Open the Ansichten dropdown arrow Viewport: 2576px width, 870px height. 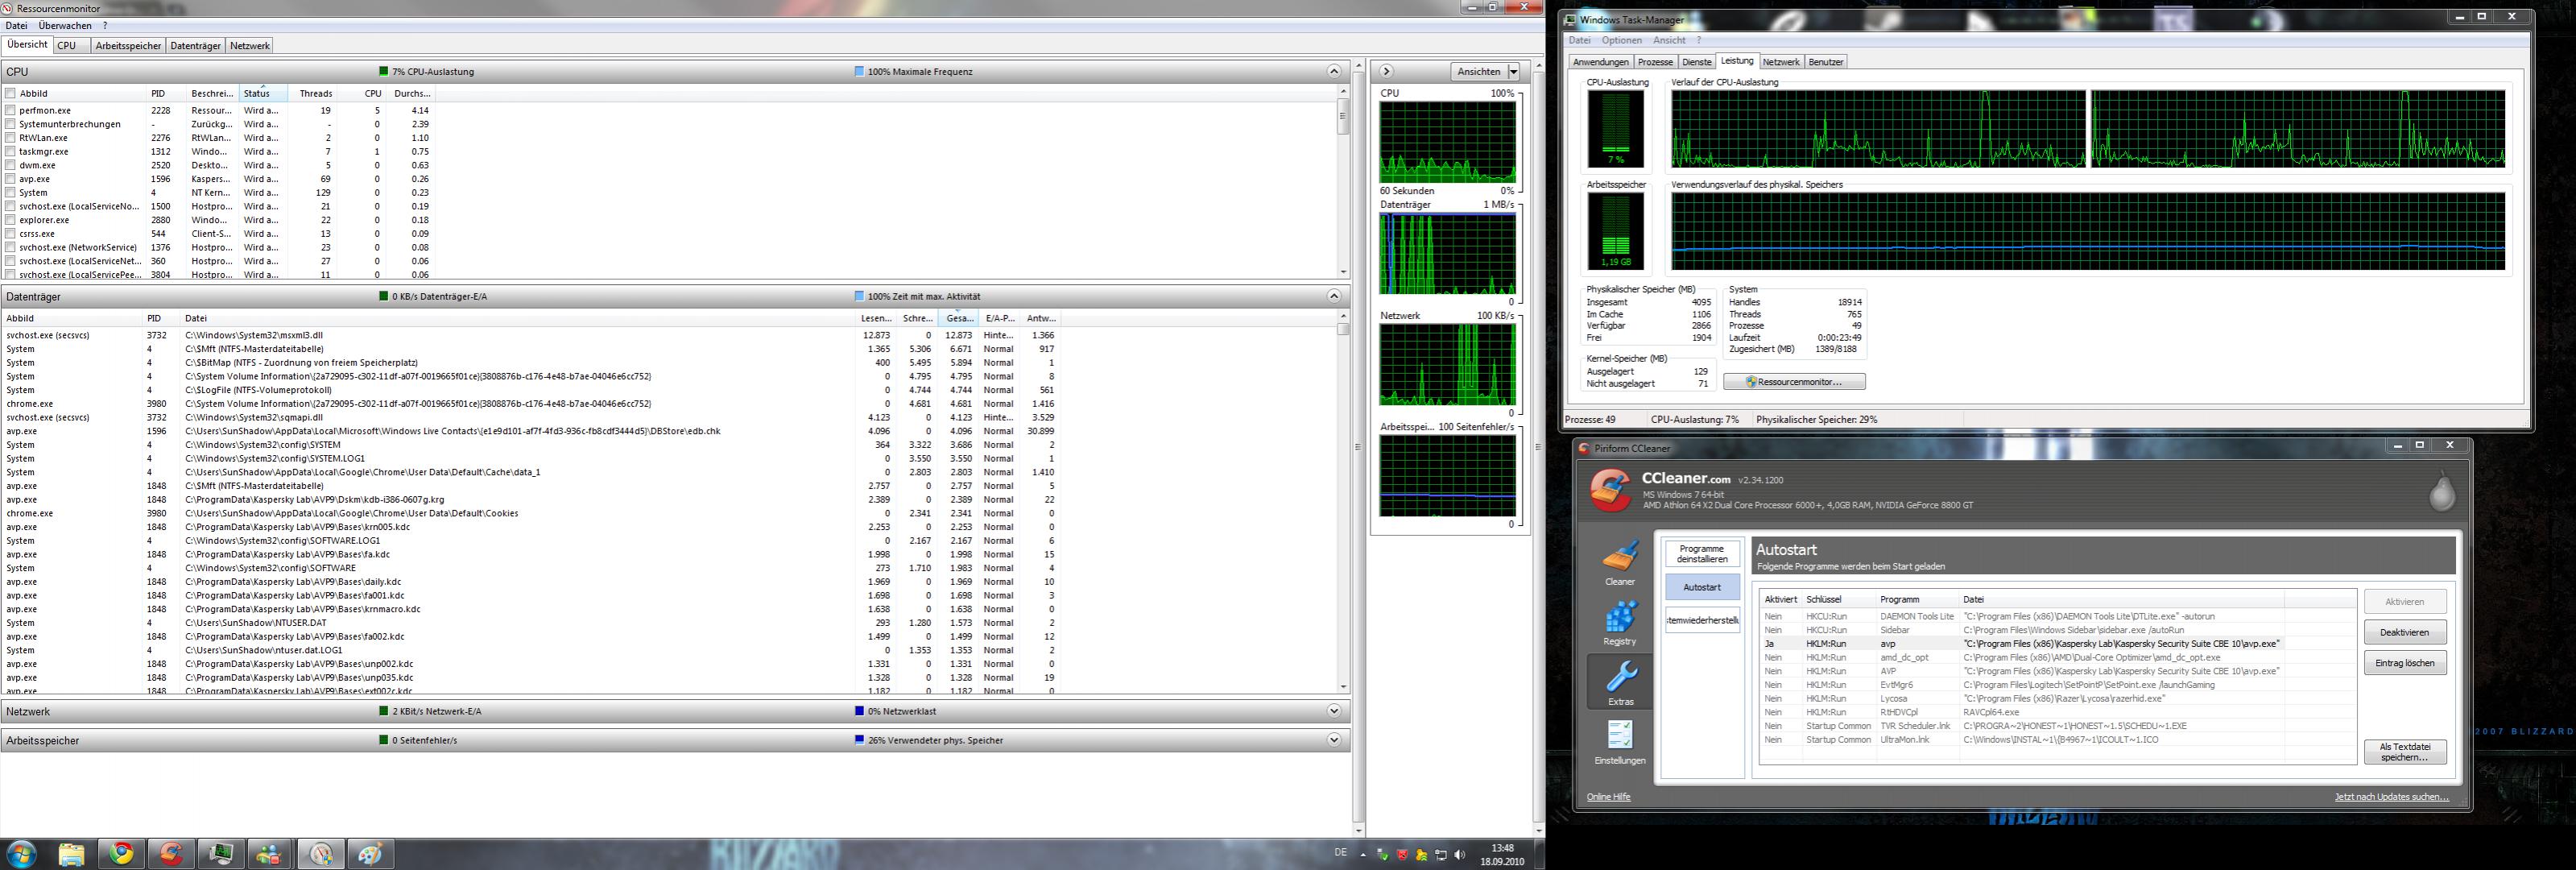click(x=1513, y=72)
